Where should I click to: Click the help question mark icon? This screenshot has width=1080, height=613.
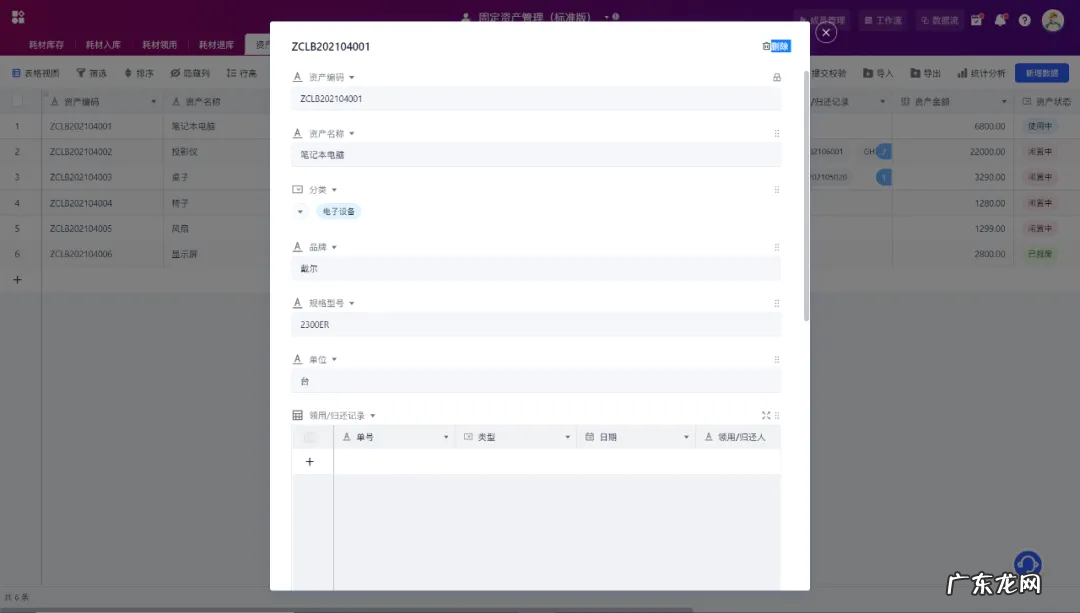pyautogui.click(x=1025, y=20)
